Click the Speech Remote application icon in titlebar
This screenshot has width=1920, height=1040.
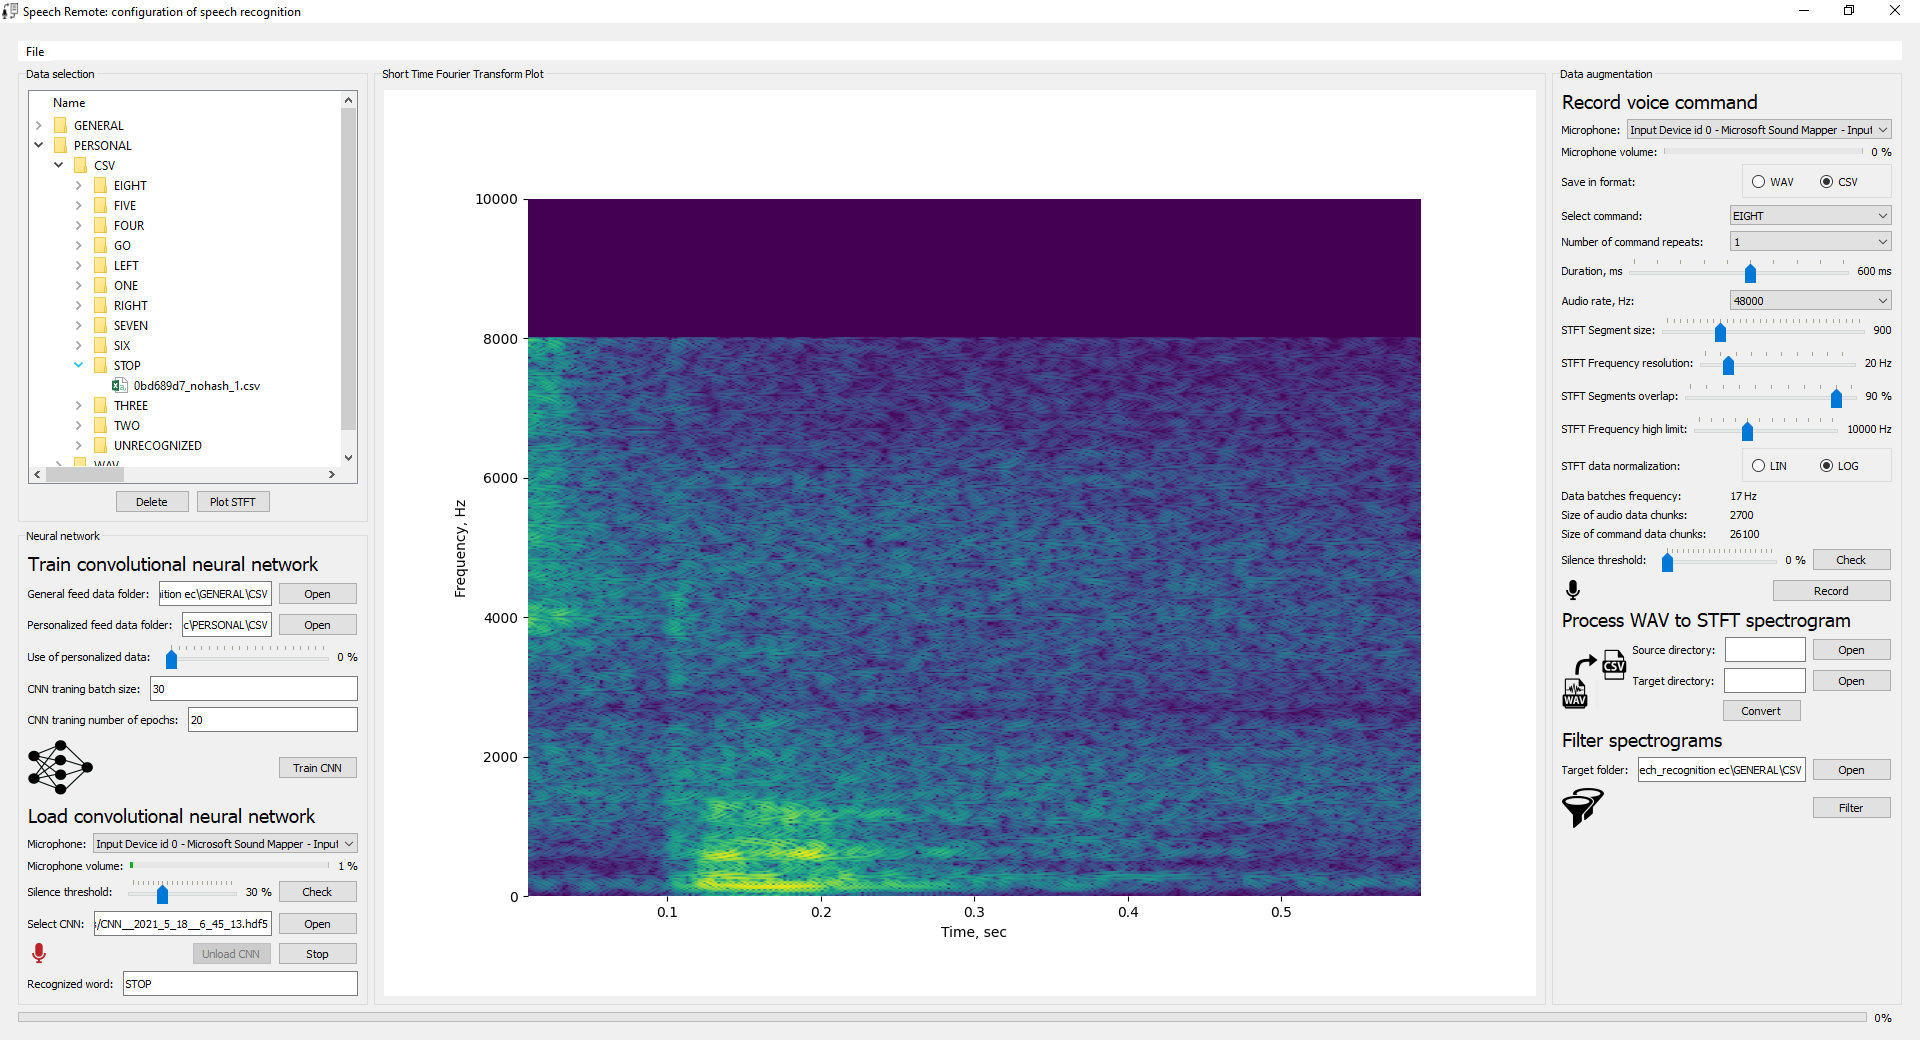coord(10,11)
